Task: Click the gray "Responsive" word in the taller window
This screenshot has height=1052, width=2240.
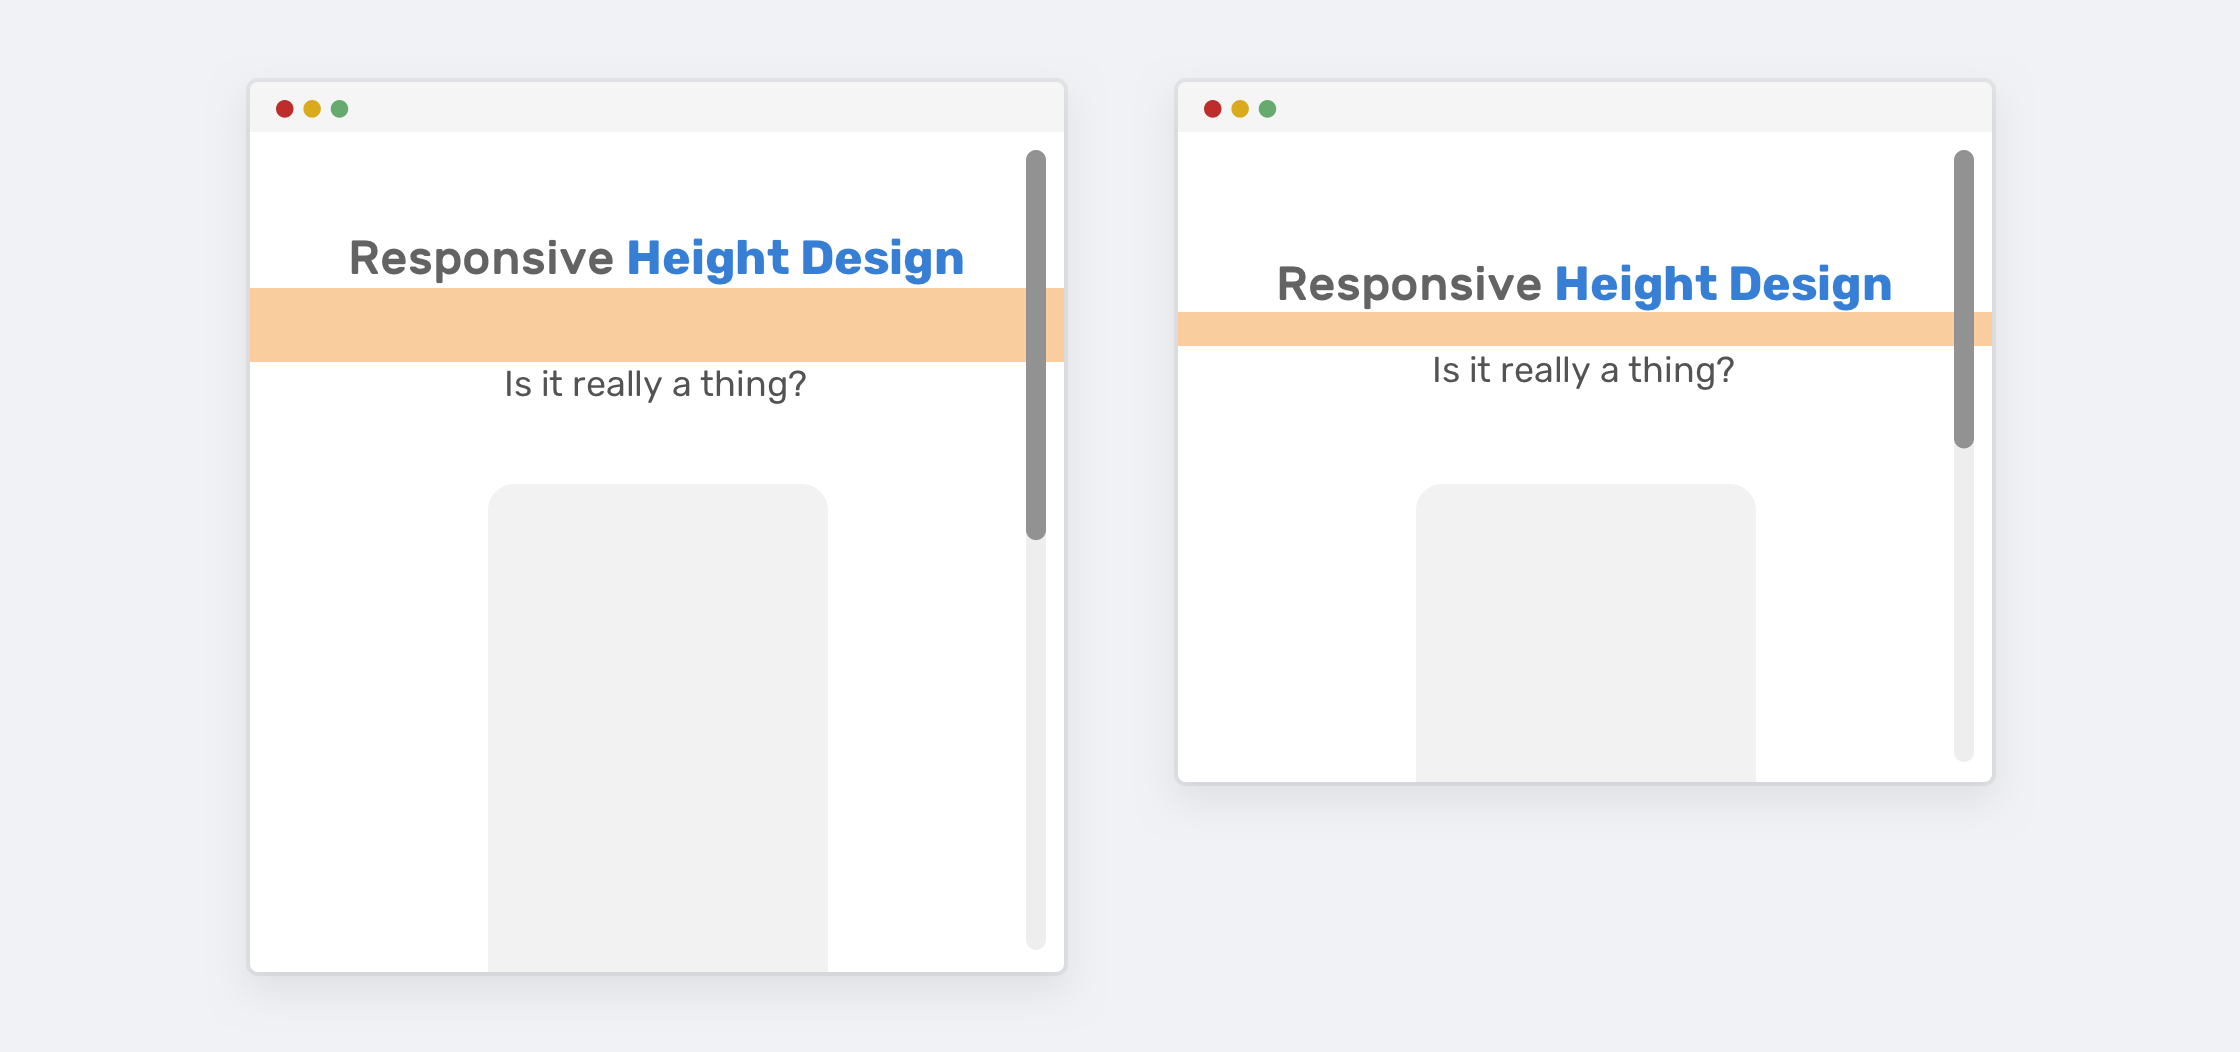Action: click(x=481, y=258)
